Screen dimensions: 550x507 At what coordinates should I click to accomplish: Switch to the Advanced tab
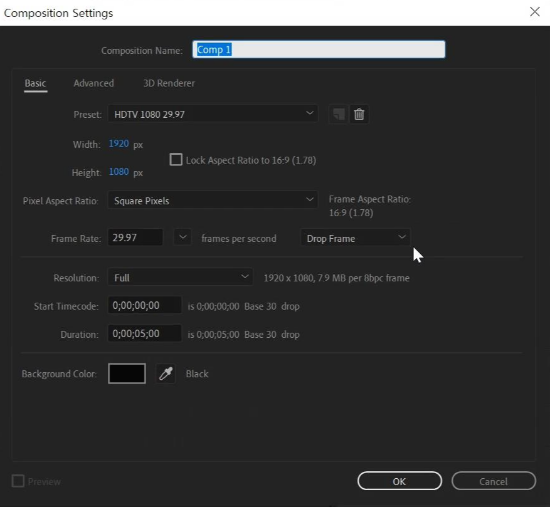(x=94, y=83)
